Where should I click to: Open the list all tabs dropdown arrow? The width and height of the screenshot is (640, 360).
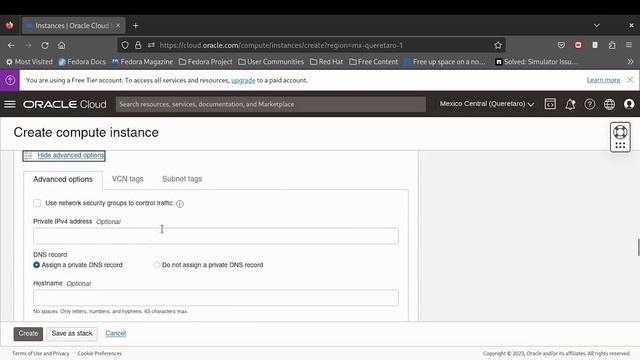[x=597, y=26]
